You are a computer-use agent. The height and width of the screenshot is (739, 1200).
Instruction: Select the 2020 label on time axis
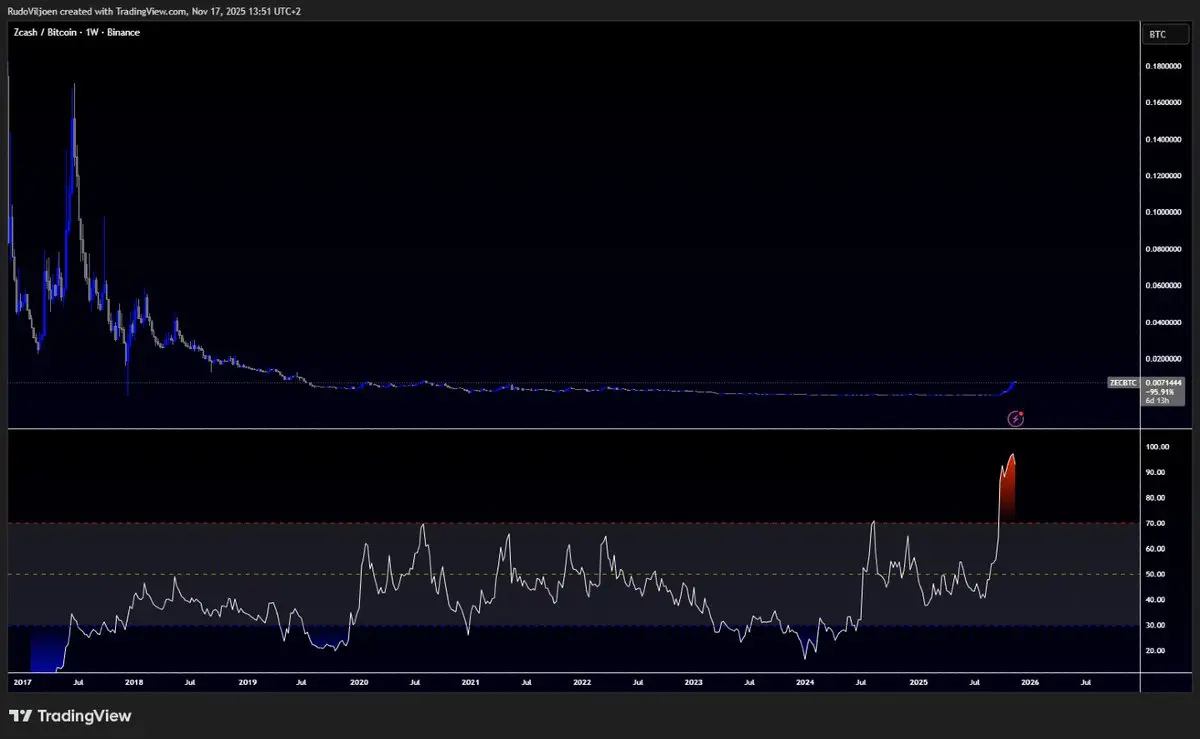(x=359, y=682)
